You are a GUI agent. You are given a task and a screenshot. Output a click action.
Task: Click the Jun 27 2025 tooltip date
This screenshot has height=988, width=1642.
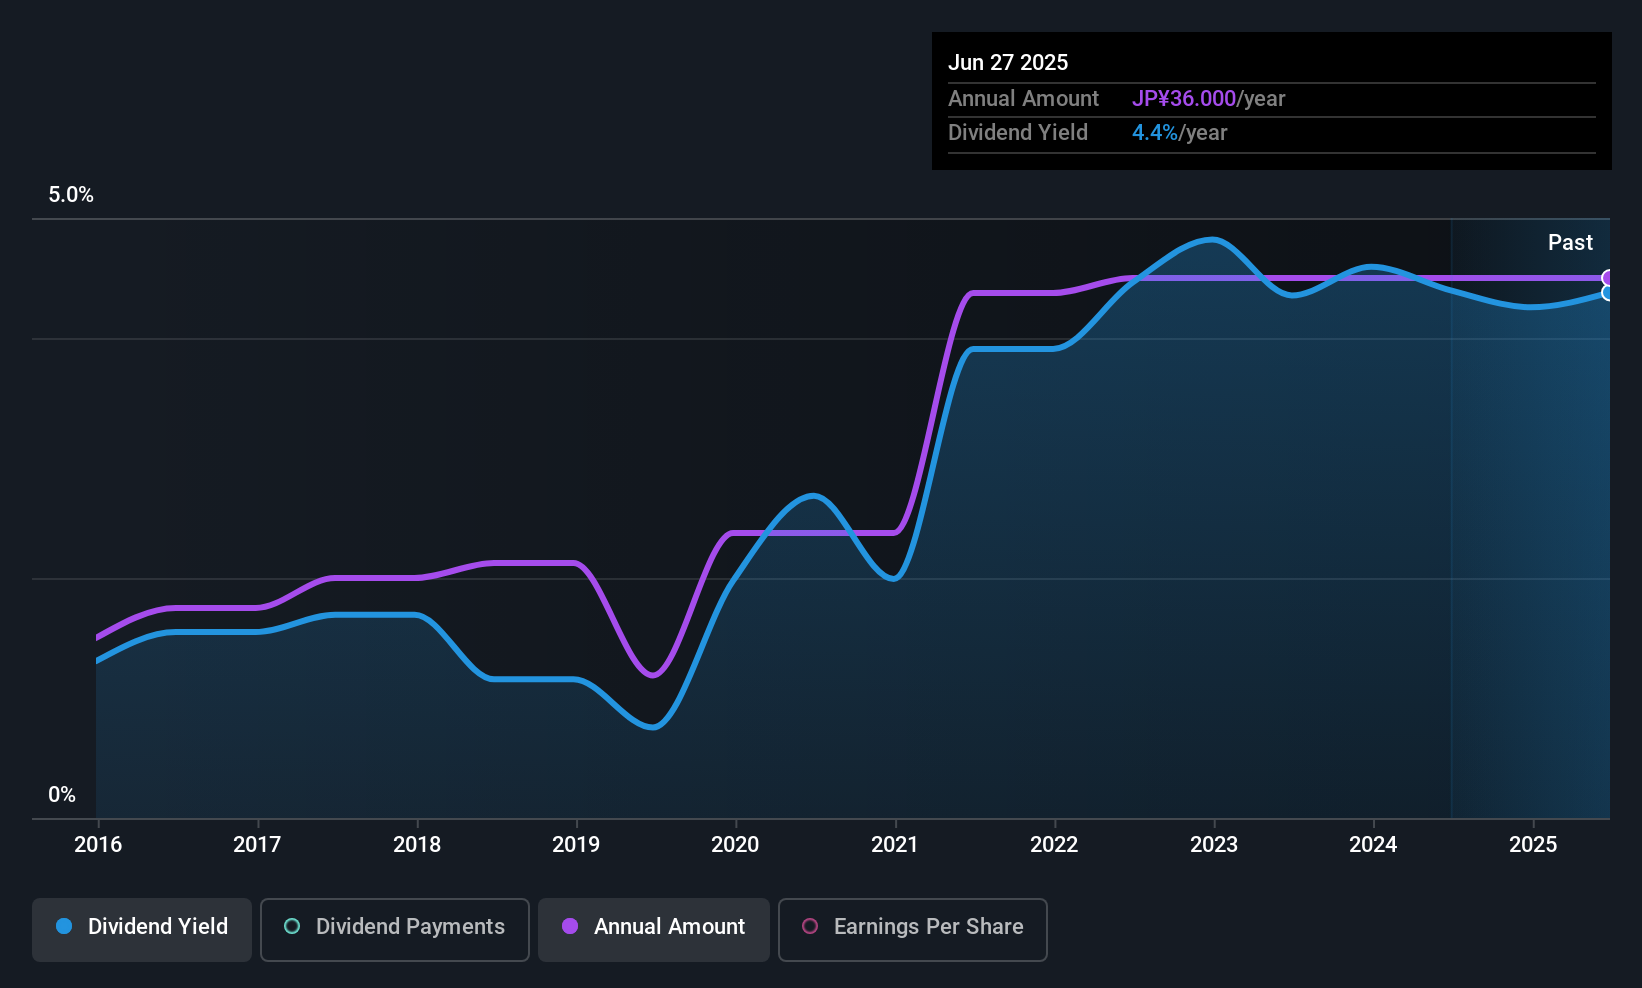coord(1008,62)
